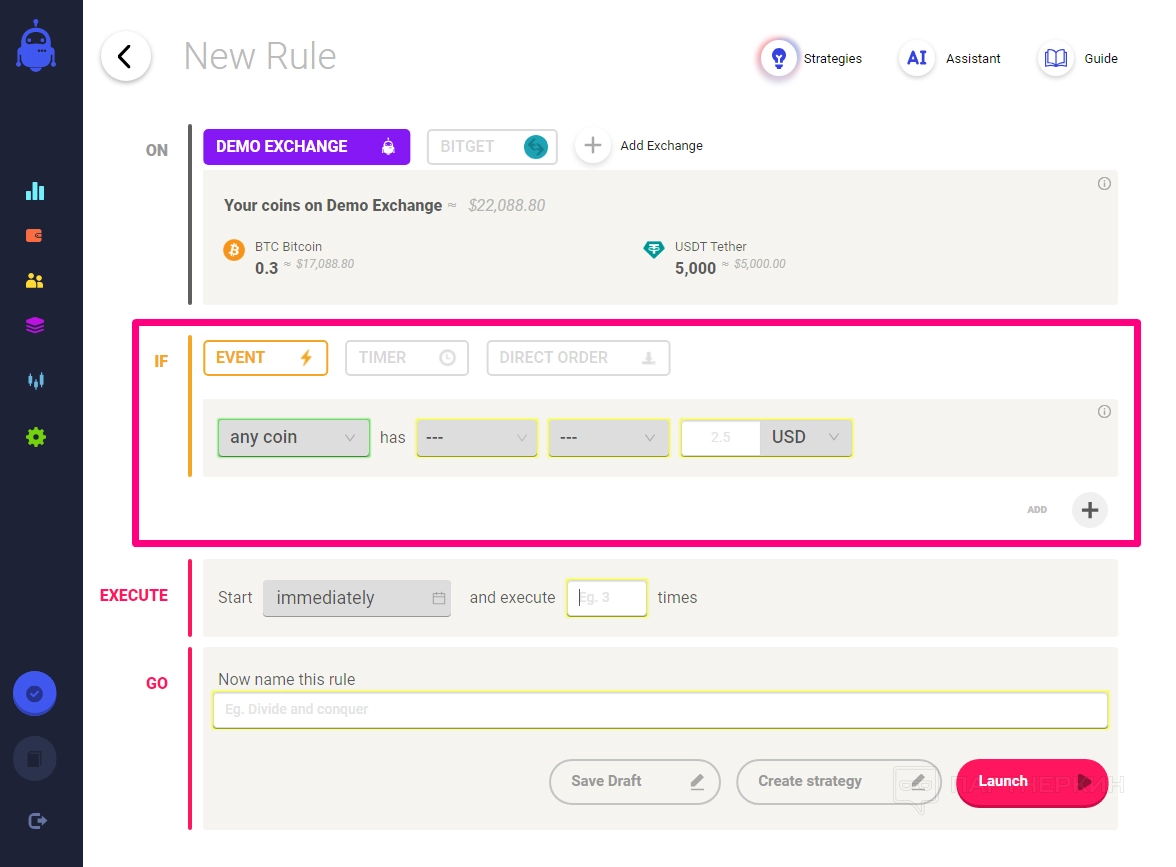1176x867 pixels.
Task: Add a condition with the plus button
Action: pyautogui.click(x=1090, y=510)
